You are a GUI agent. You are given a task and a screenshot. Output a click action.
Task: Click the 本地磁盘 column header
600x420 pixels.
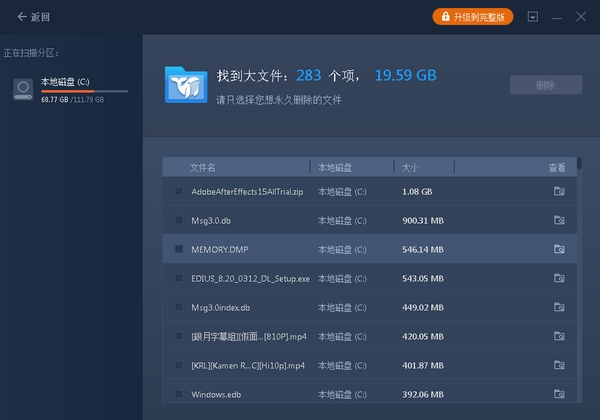coord(335,168)
